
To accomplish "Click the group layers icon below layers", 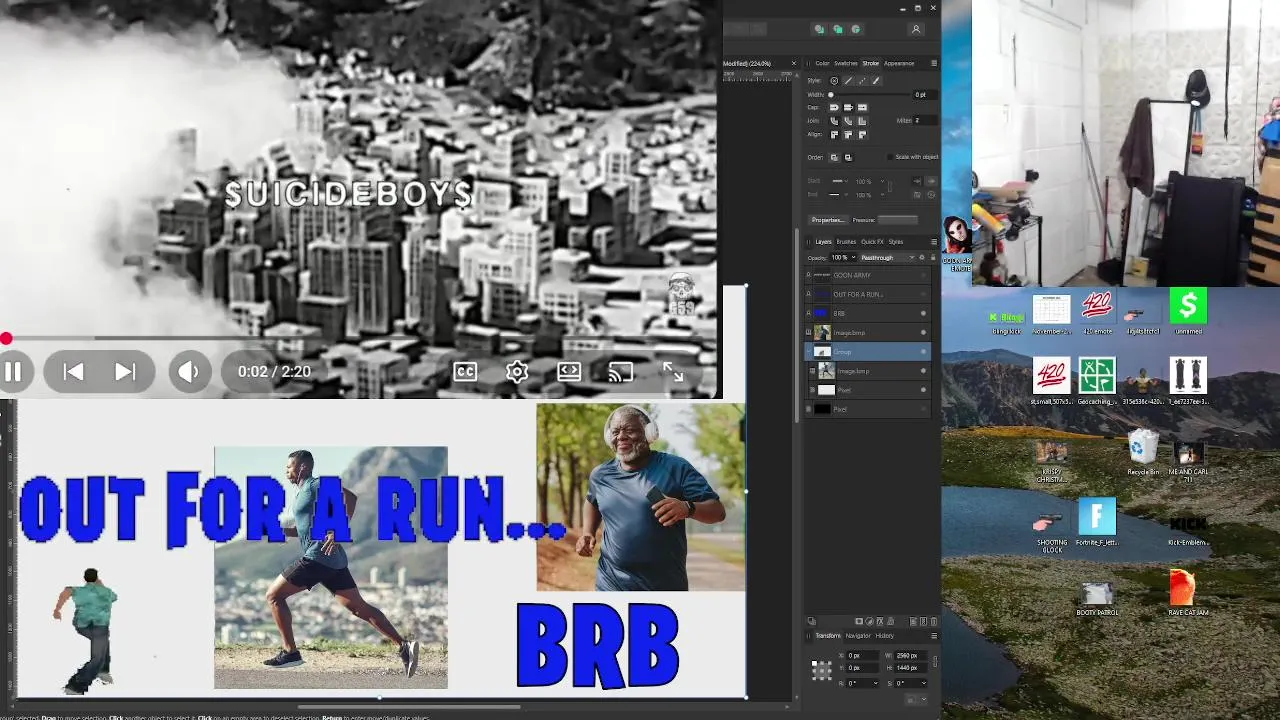I will point(913,621).
